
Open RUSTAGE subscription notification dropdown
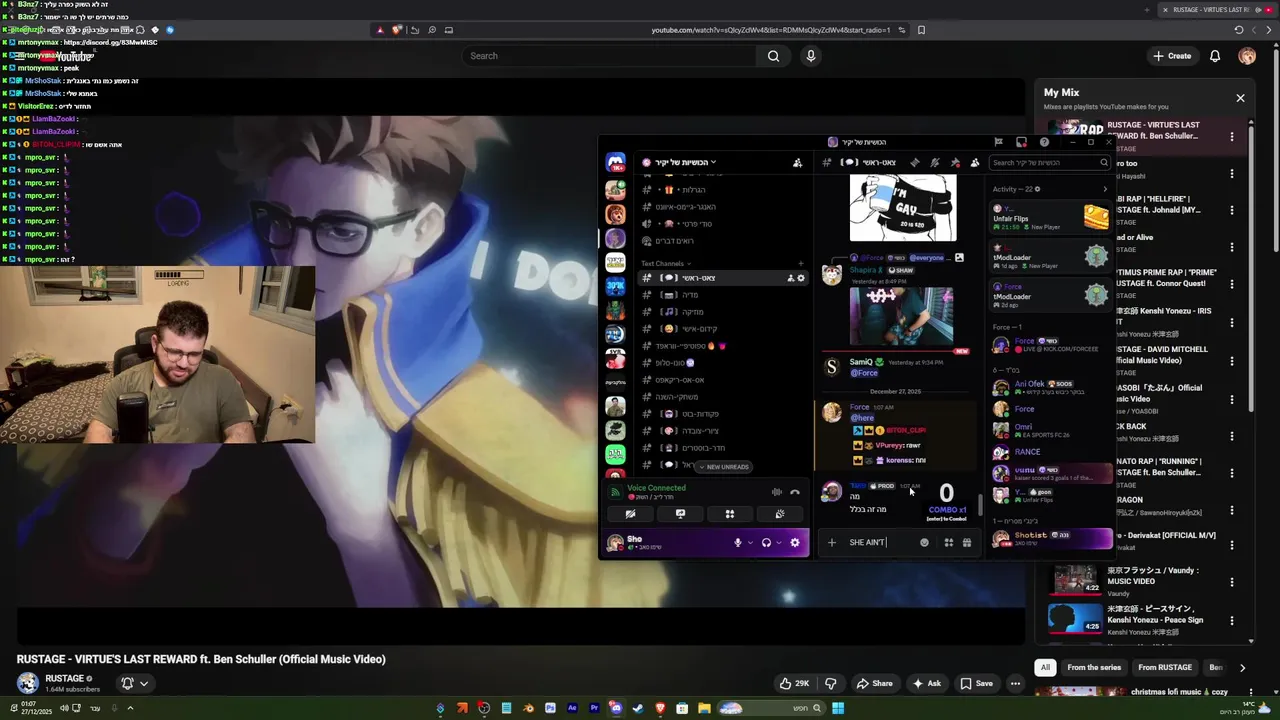pyautogui.click(x=134, y=683)
